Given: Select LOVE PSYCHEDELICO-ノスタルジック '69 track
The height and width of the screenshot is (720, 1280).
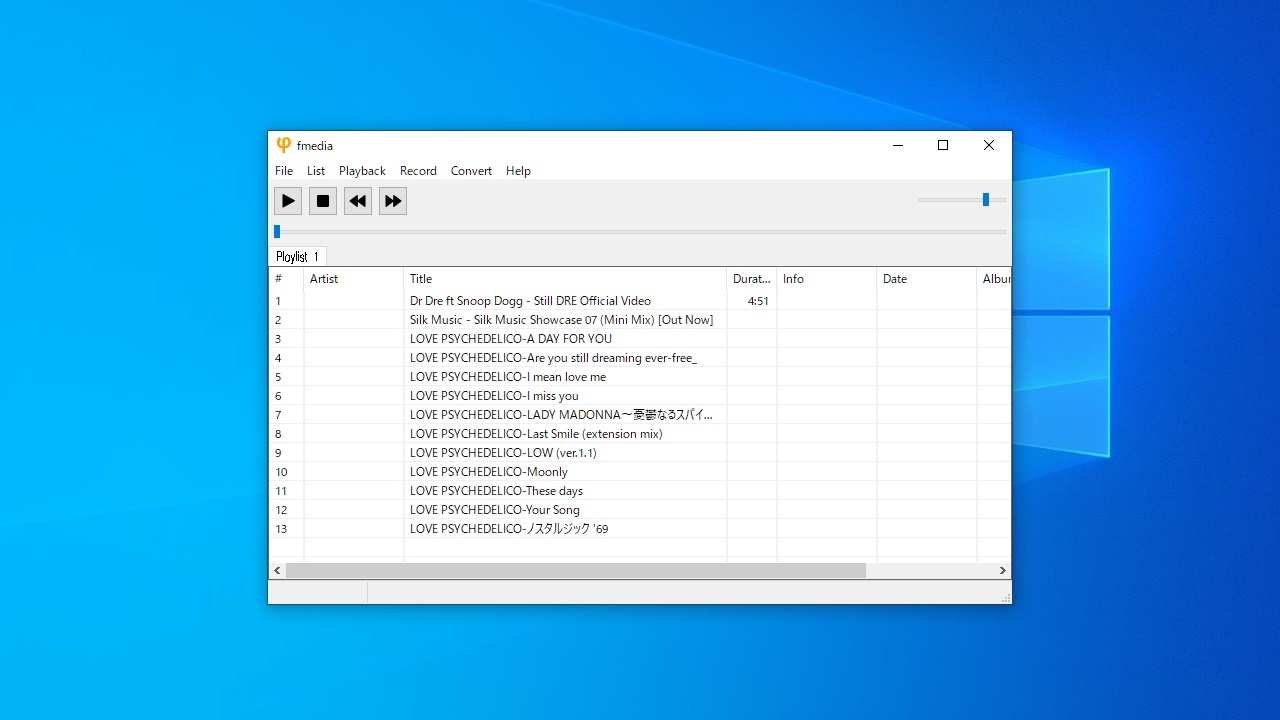Looking at the screenshot, I should point(508,529).
